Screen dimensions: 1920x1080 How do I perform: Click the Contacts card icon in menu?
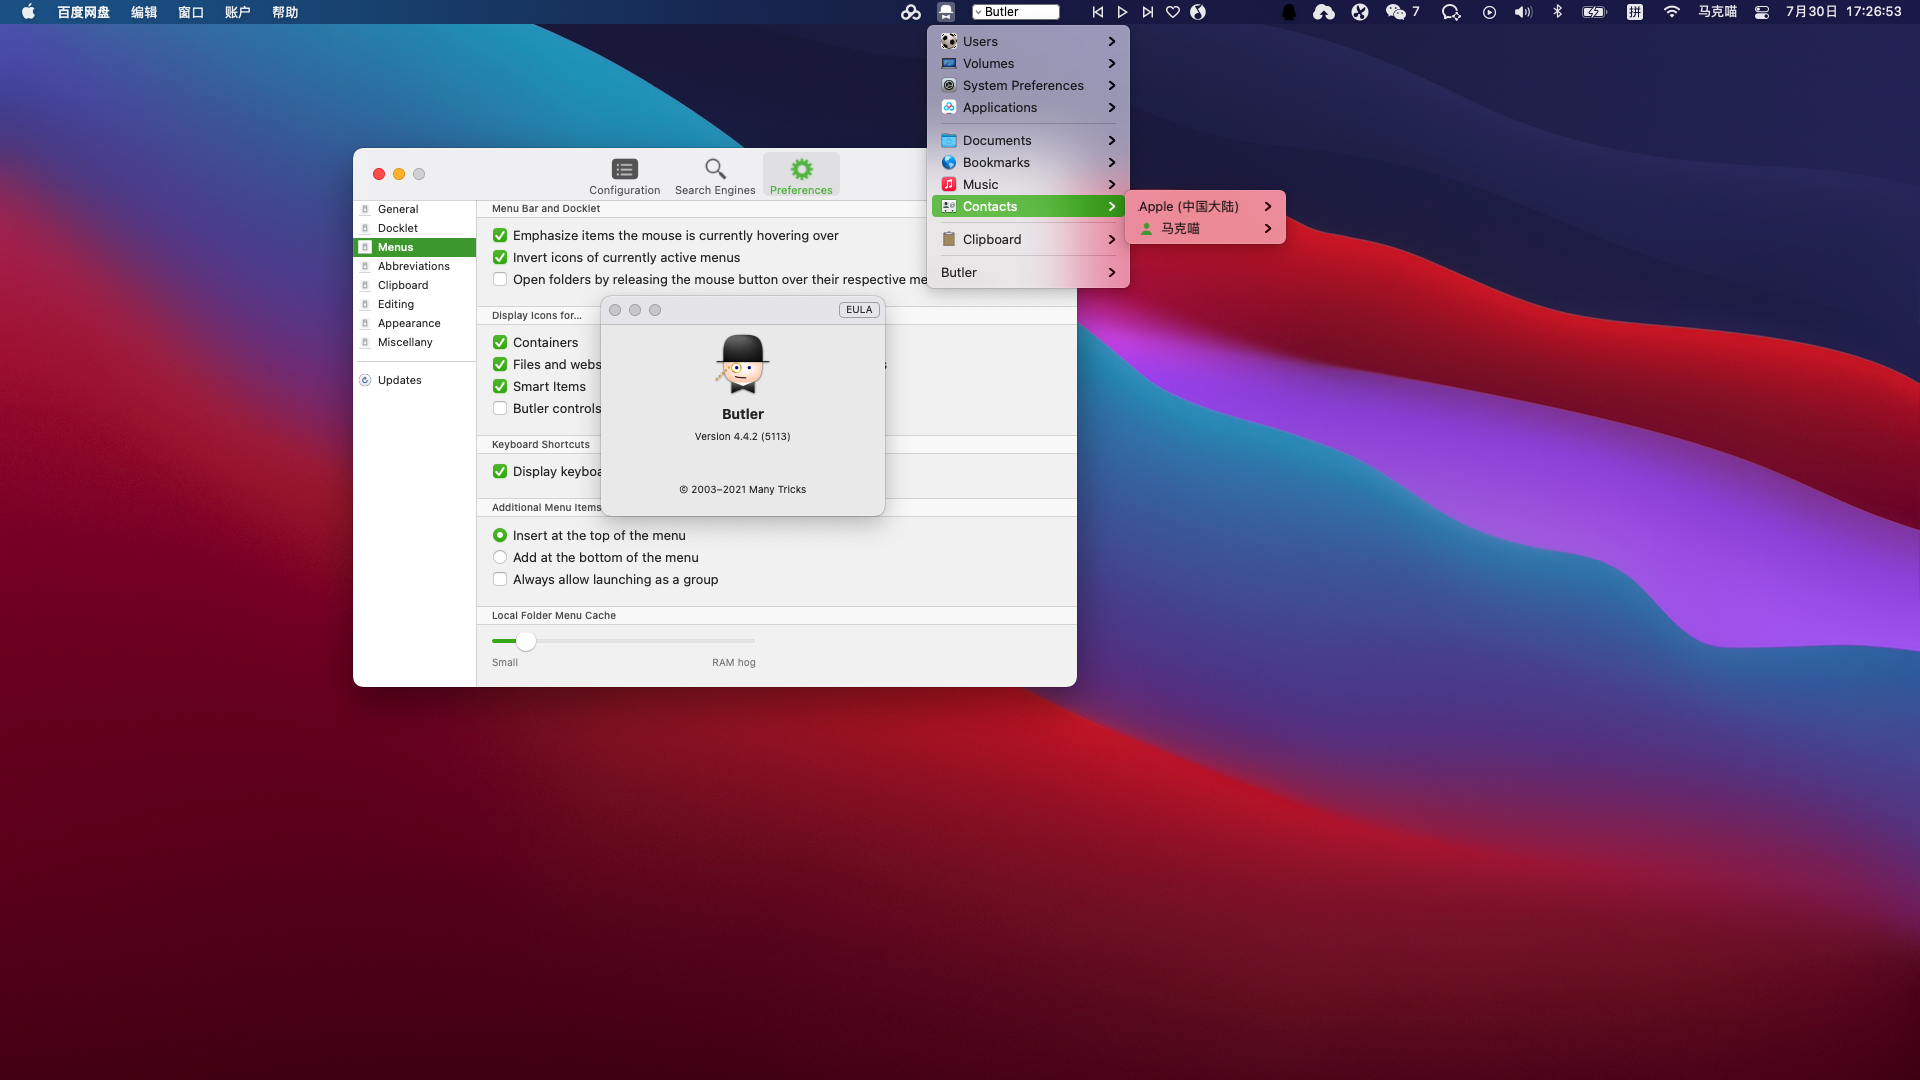949,206
